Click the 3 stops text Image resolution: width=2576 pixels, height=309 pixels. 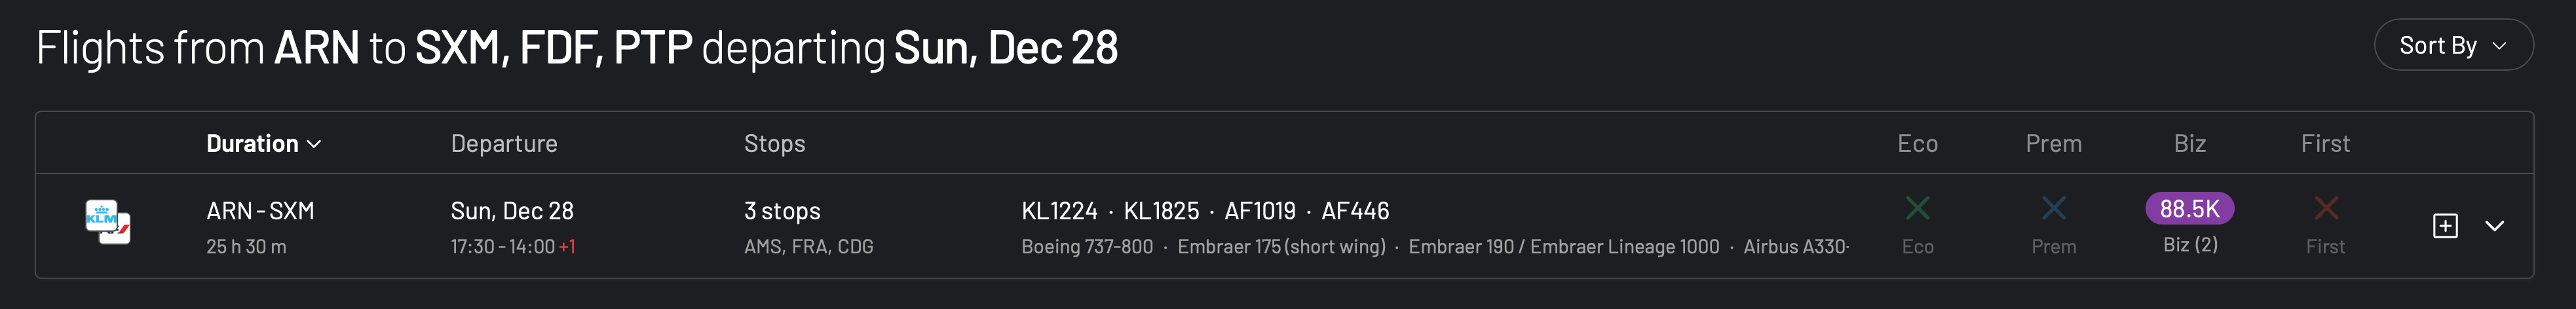pos(782,211)
